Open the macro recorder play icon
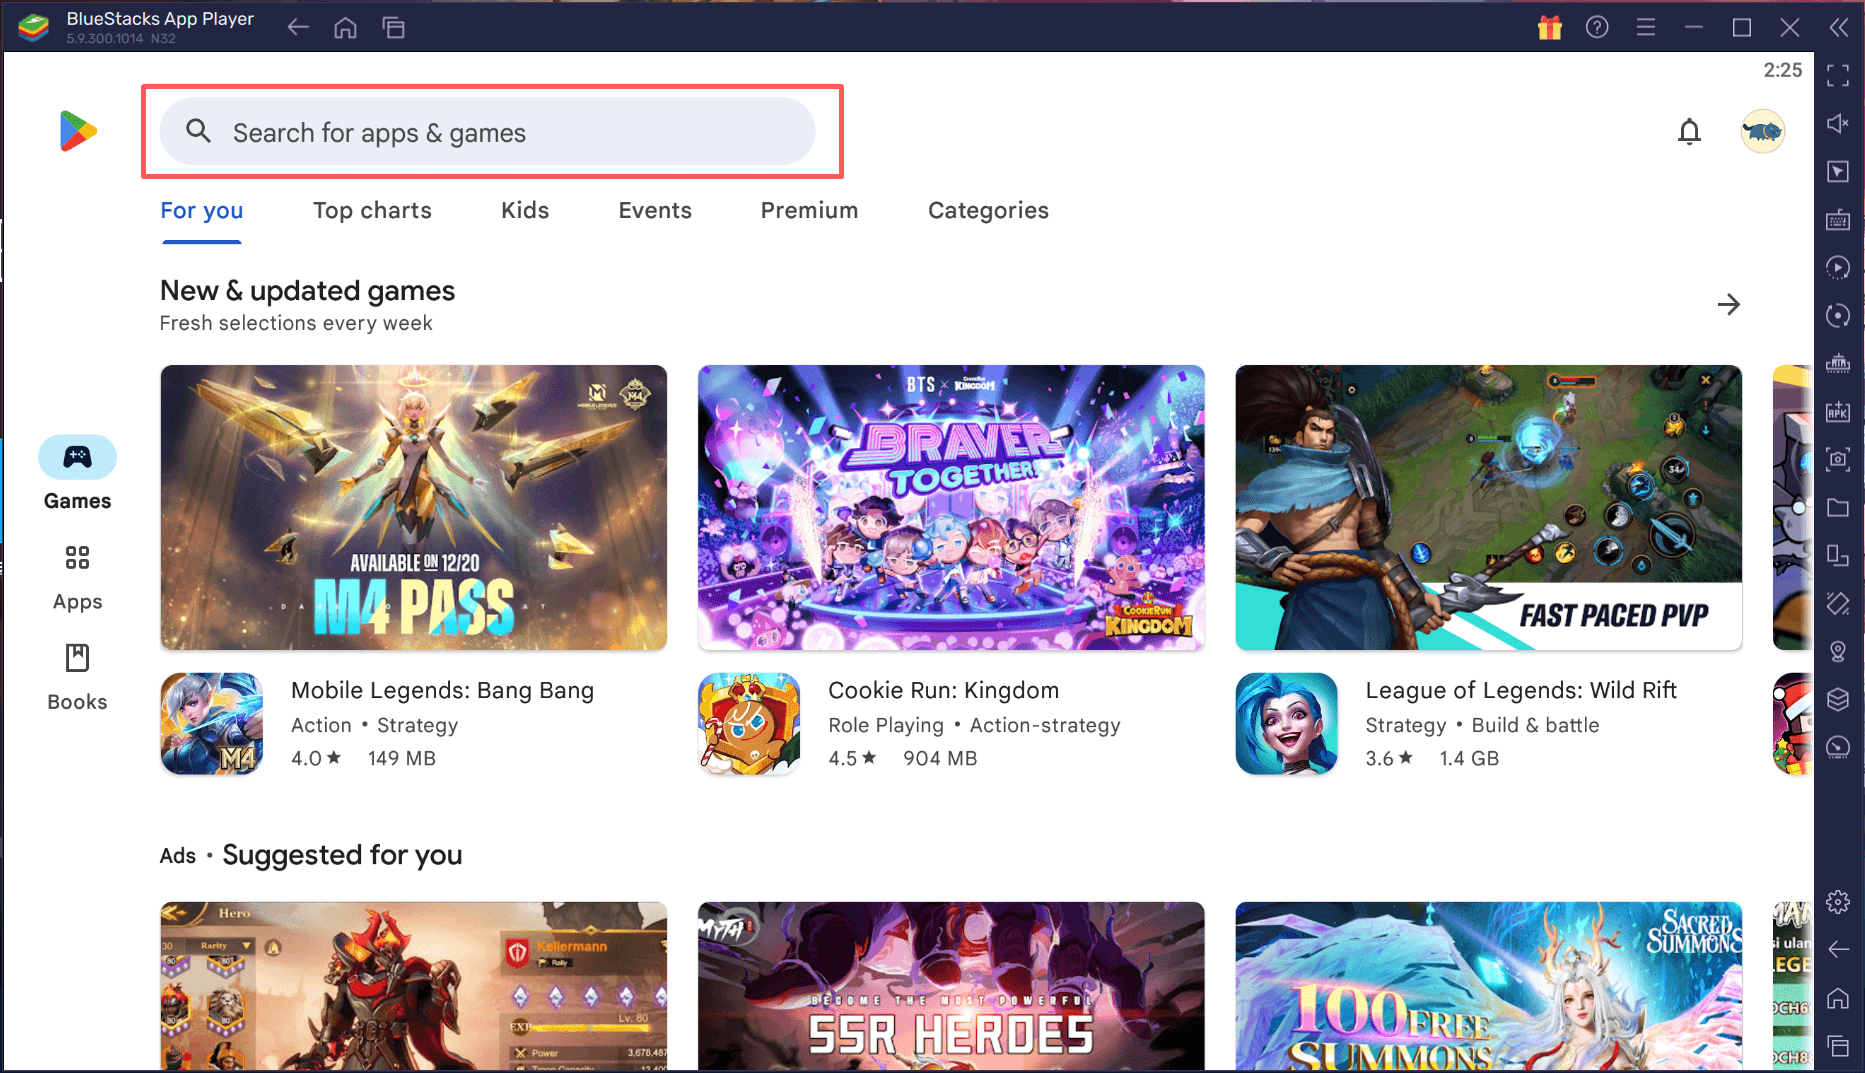This screenshot has height=1073, width=1865. [x=1838, y=267]
